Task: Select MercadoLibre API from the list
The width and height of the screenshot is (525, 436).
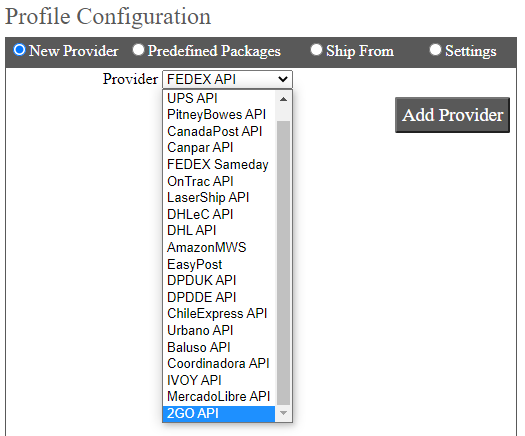Action: (219, 397)
